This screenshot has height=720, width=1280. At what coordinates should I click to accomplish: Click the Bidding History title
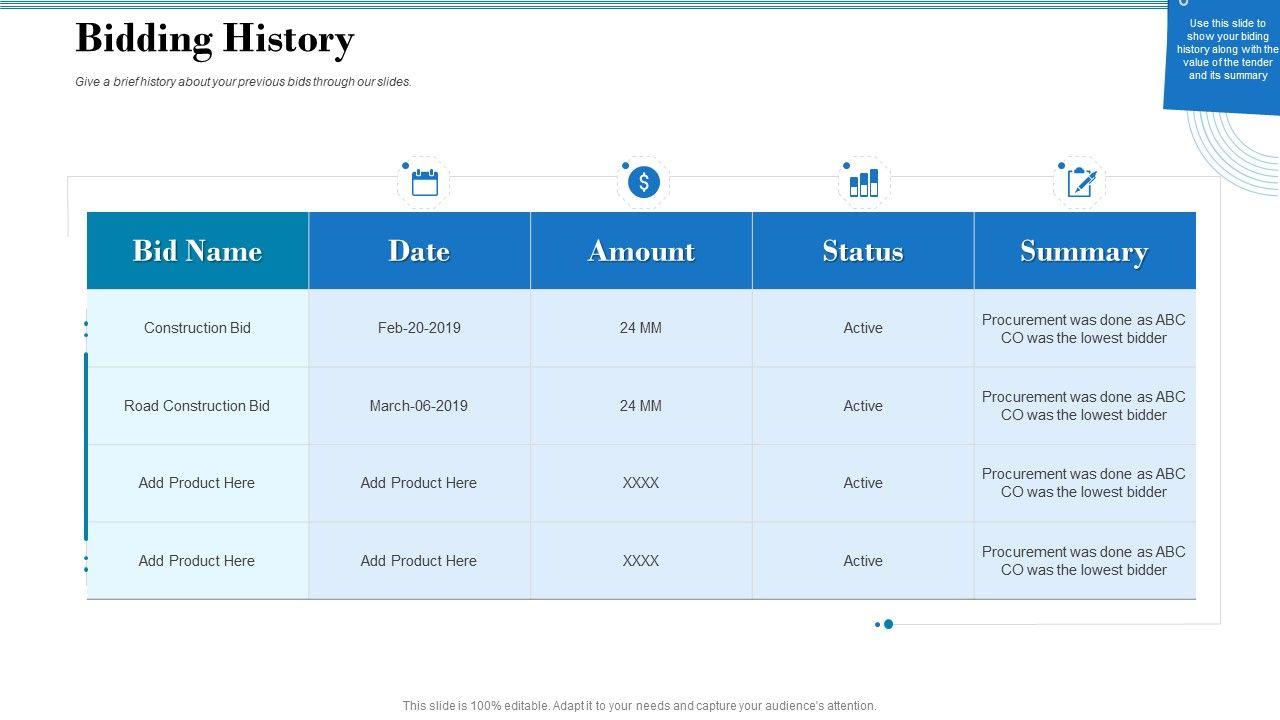point(215,40)
